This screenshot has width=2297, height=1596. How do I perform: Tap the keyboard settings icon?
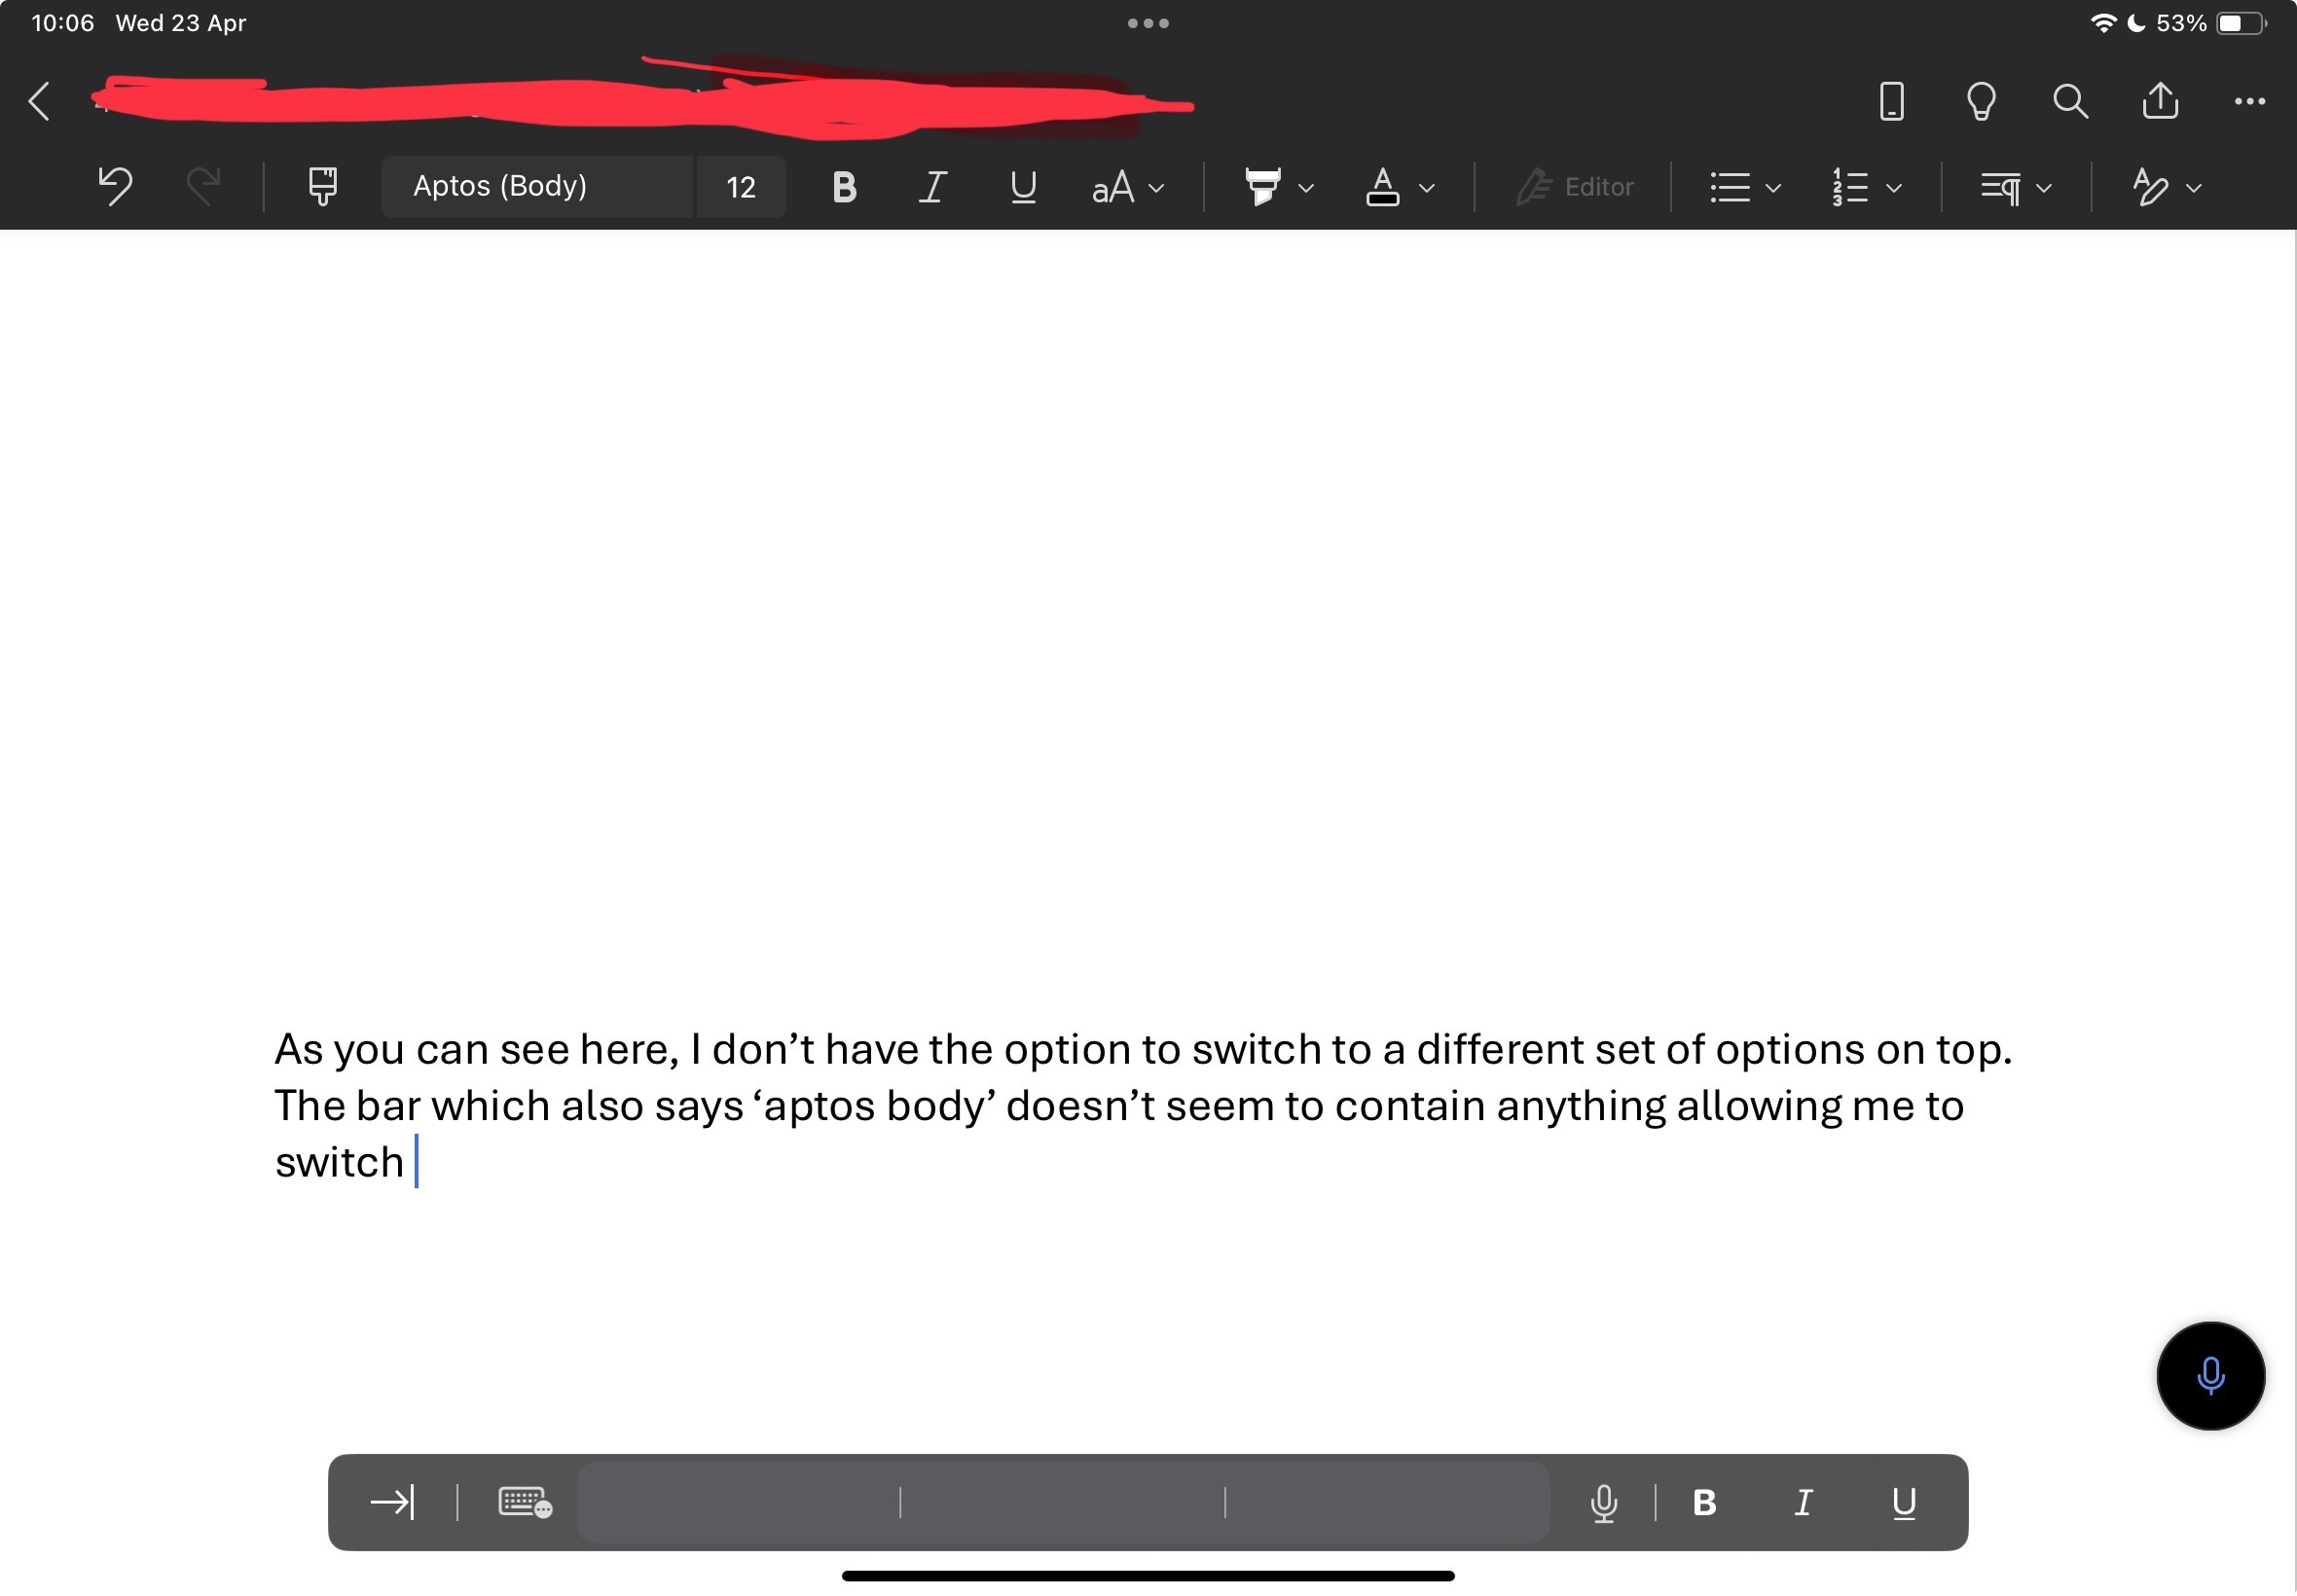524,1502
